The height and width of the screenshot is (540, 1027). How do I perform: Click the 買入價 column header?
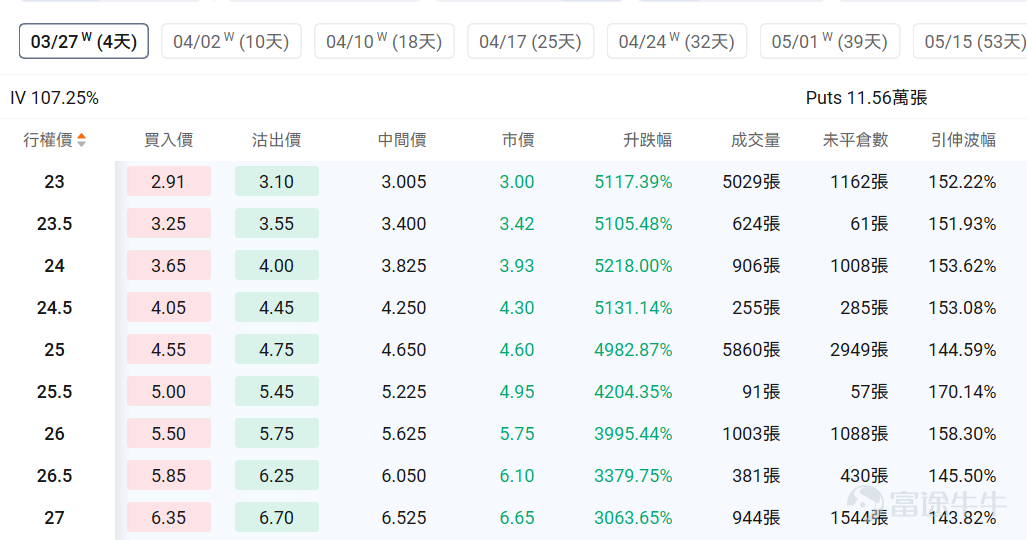pos(168,140)
